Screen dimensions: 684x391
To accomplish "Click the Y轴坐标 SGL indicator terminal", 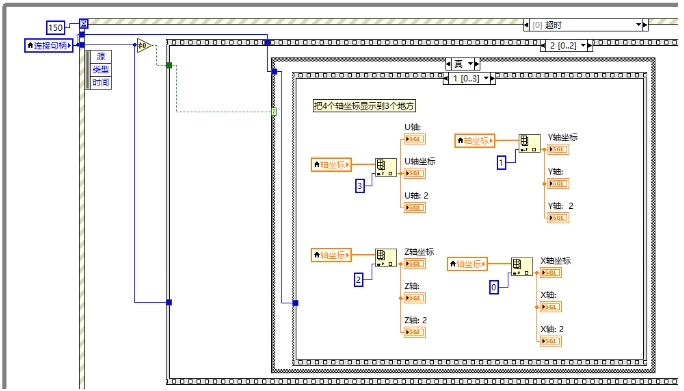I will point(558,149).
